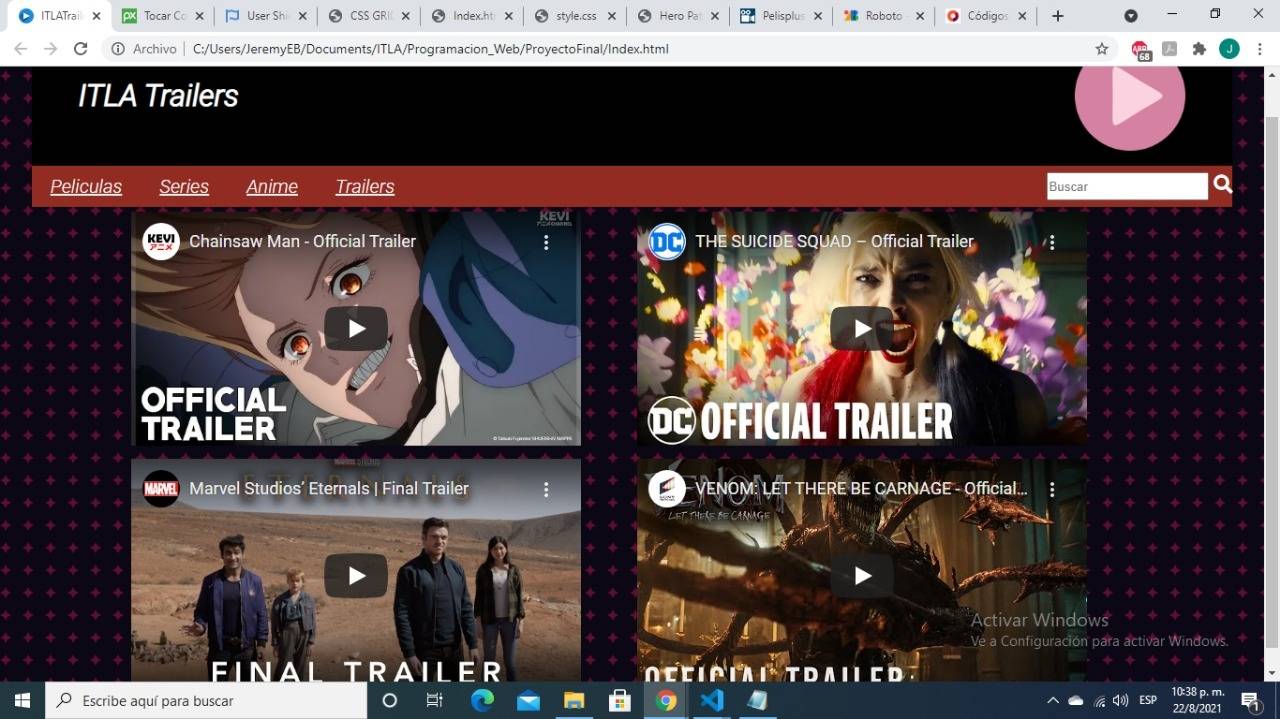The image size is (1280, 719).
Task: Bookmark this page with the star icon
Action: [x=1102, y=49]
